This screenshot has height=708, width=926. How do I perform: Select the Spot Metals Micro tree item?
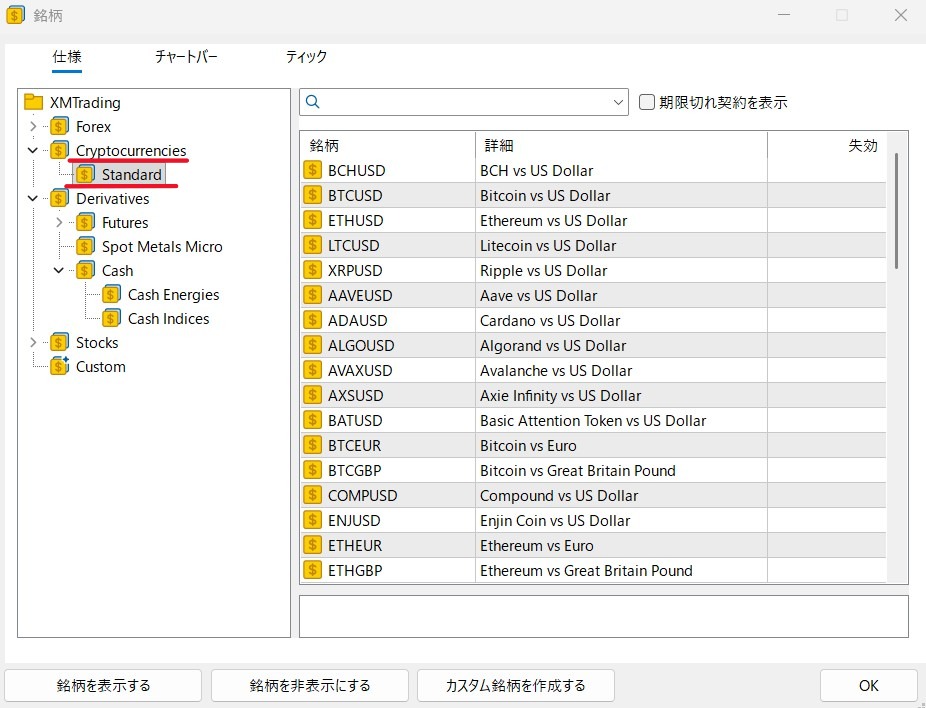tap(162, 247)
